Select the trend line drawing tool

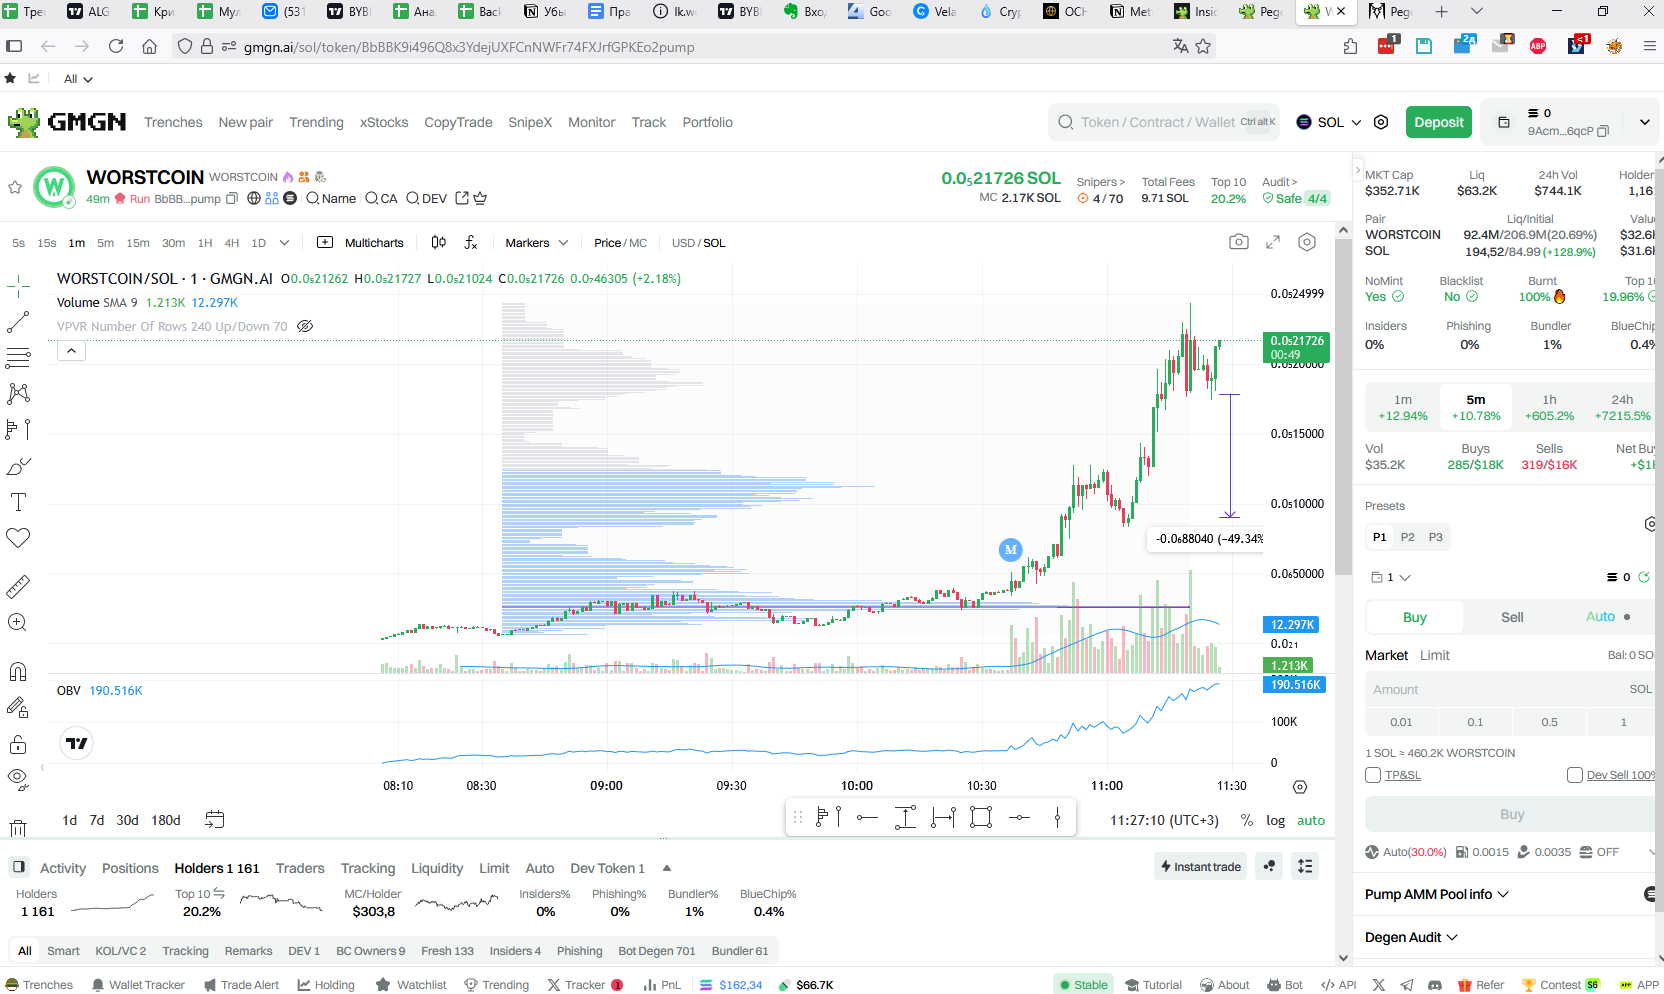18,322
